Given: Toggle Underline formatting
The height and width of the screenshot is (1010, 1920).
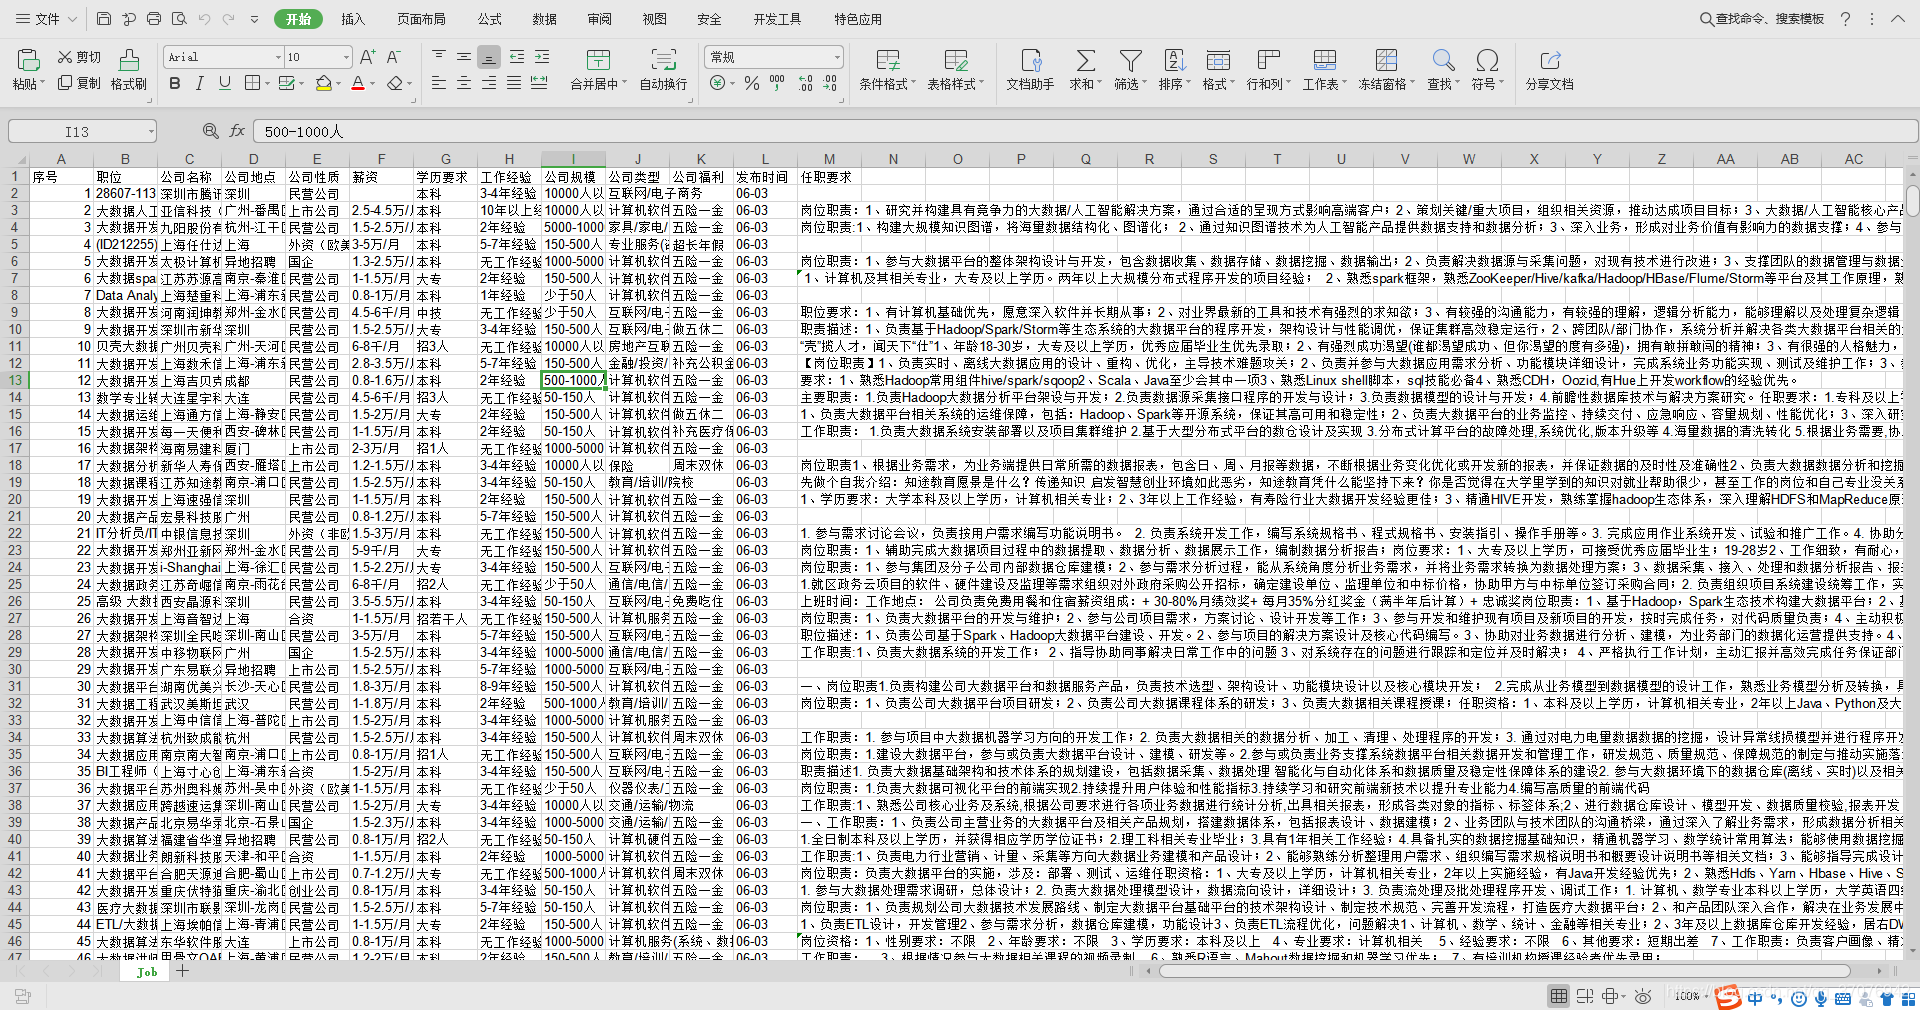Looking at the screenshot, I should pyautogui.click(x=224, y=83).
